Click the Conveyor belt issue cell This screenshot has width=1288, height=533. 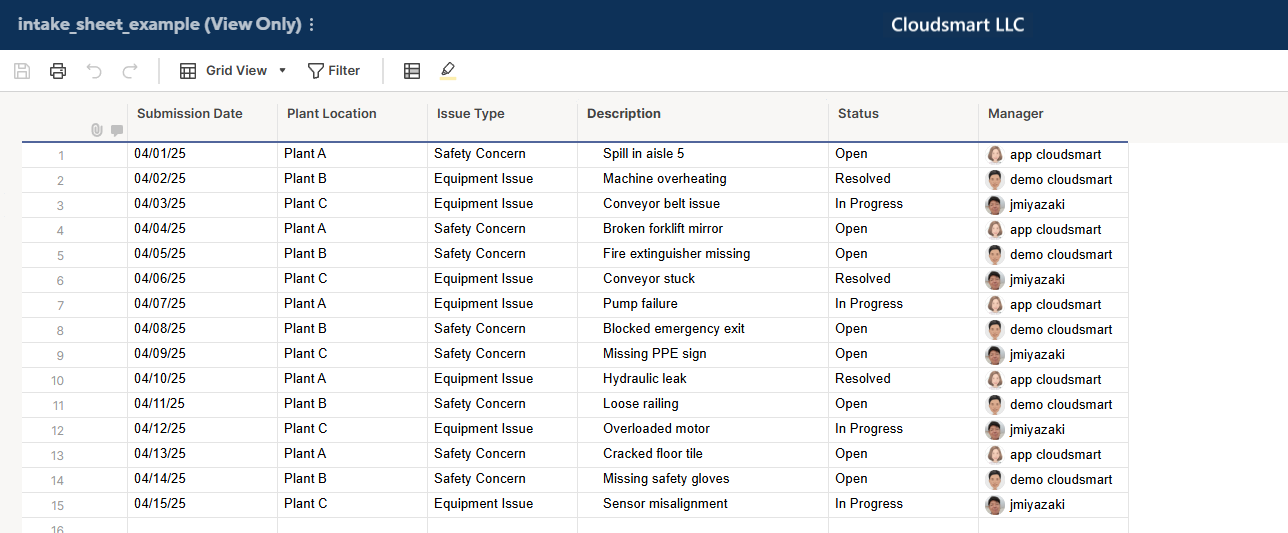pos(703,204)
